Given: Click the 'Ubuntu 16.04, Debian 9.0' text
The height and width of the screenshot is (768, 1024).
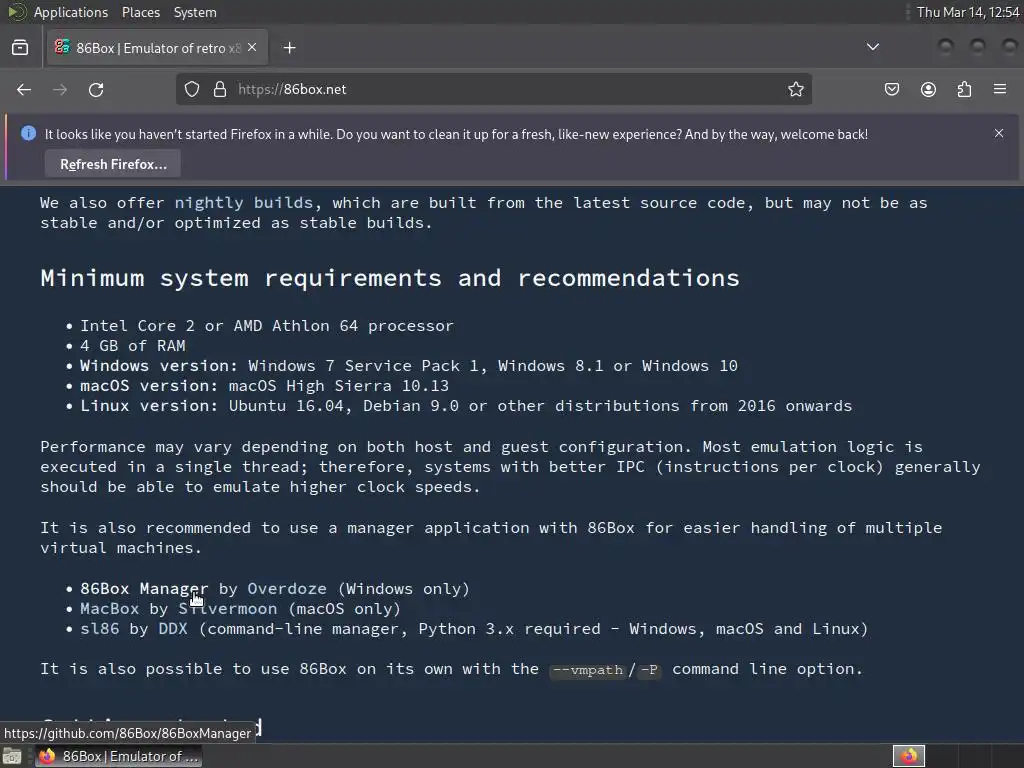Looking at the screenshot, I should pyautogui.click(x=344, y=406).
